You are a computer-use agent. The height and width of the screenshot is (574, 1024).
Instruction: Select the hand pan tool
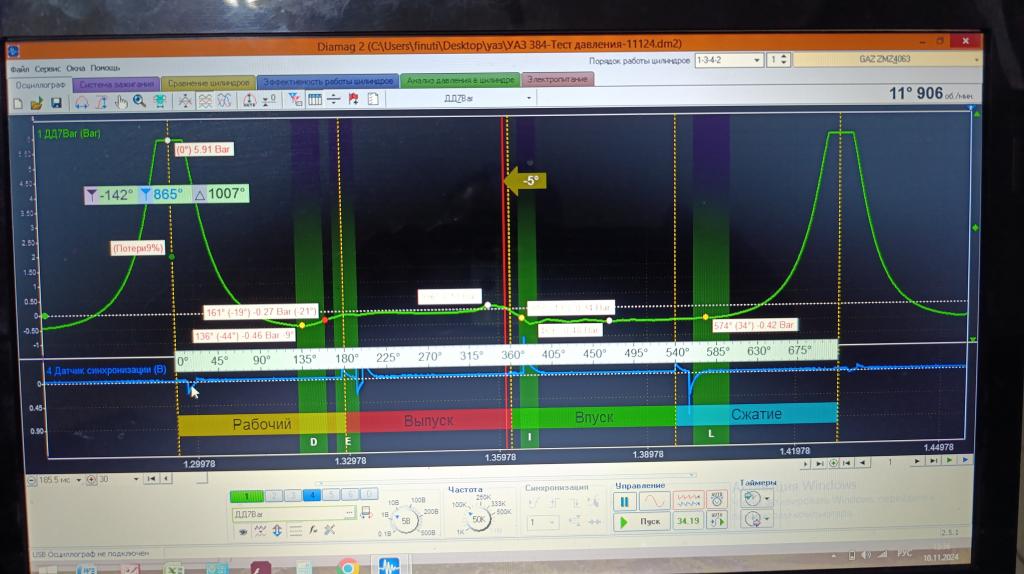(x=121, y=101)
